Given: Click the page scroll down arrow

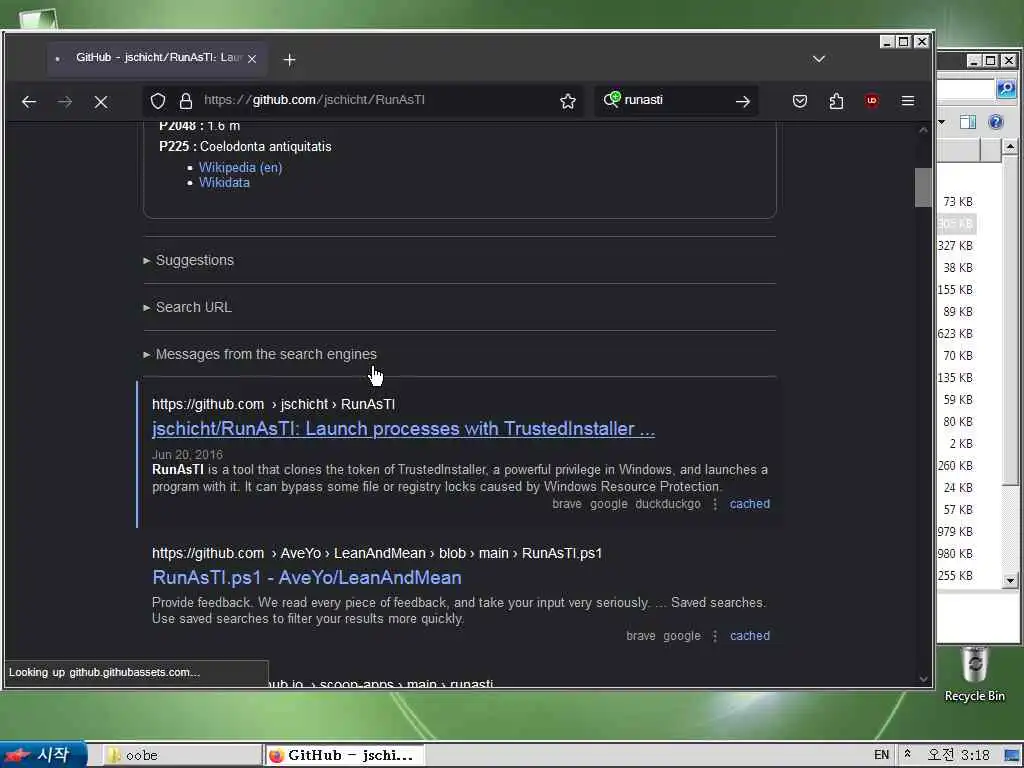Looking at the screenshot, I should [923, 679].
